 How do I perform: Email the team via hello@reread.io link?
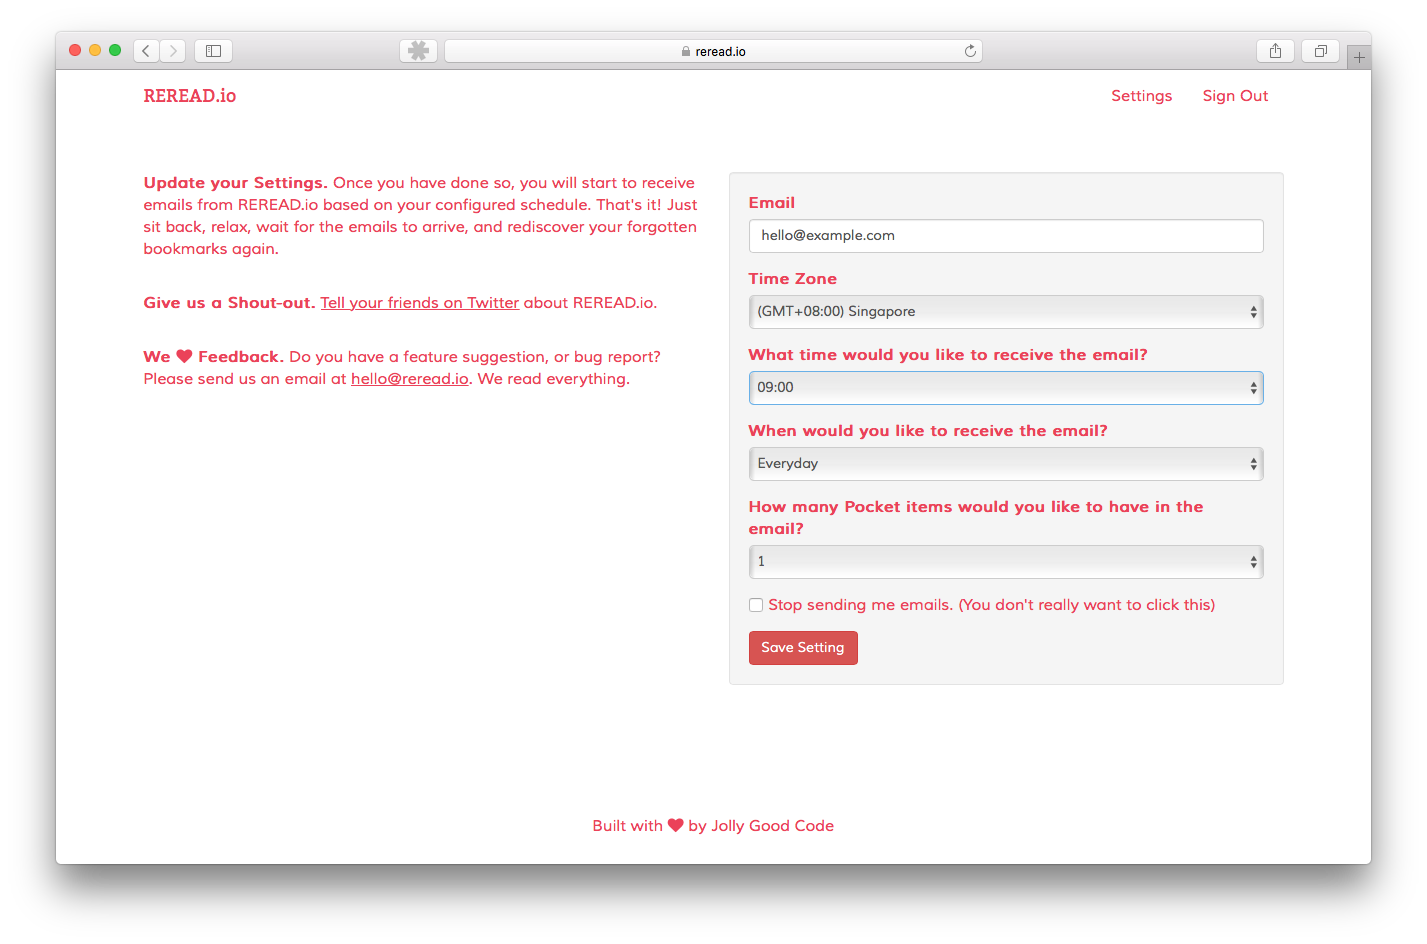409,378
